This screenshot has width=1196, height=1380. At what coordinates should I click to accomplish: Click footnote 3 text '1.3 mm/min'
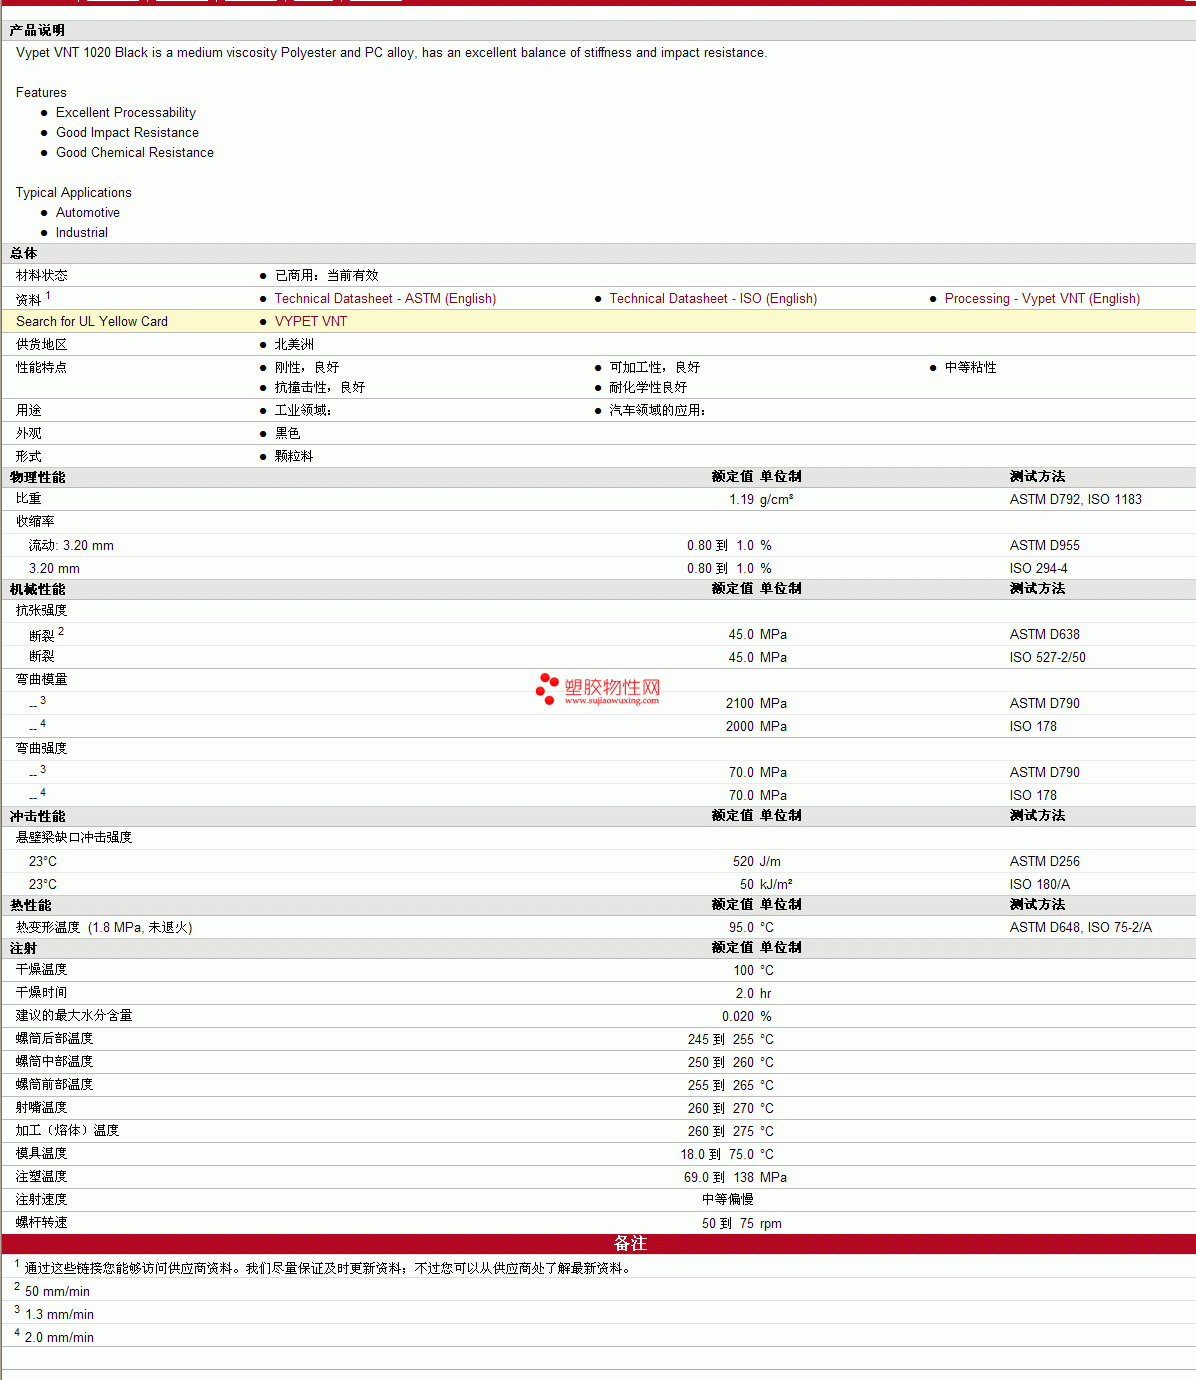pos(59,1314)
